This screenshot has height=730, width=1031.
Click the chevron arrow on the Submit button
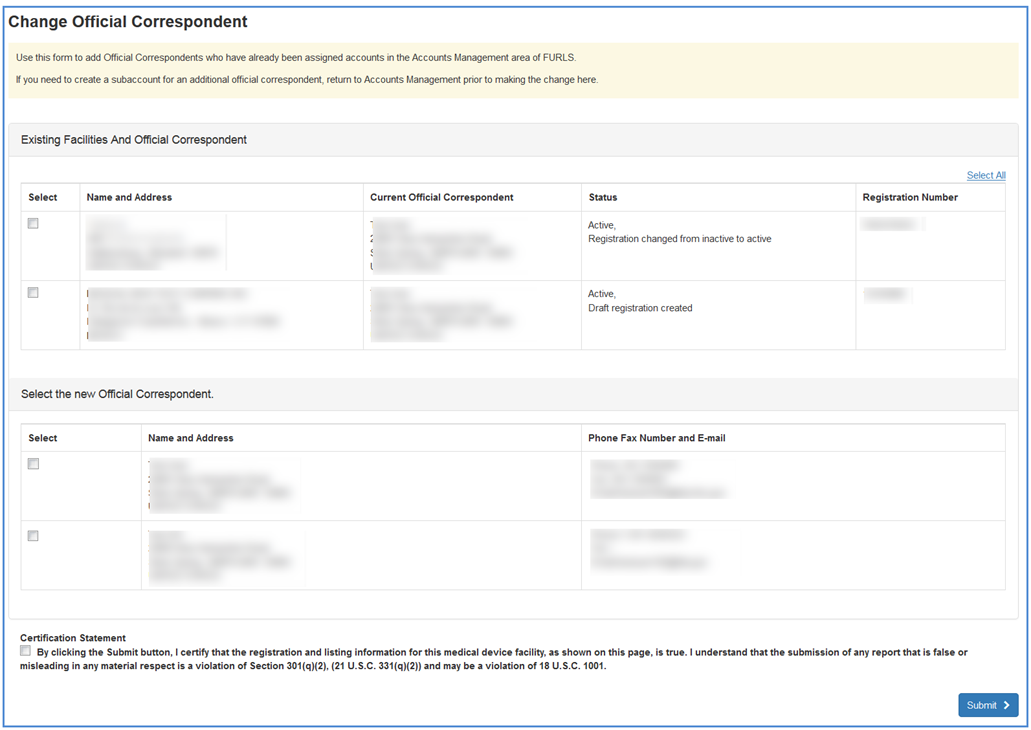[x=1006, y=705]
